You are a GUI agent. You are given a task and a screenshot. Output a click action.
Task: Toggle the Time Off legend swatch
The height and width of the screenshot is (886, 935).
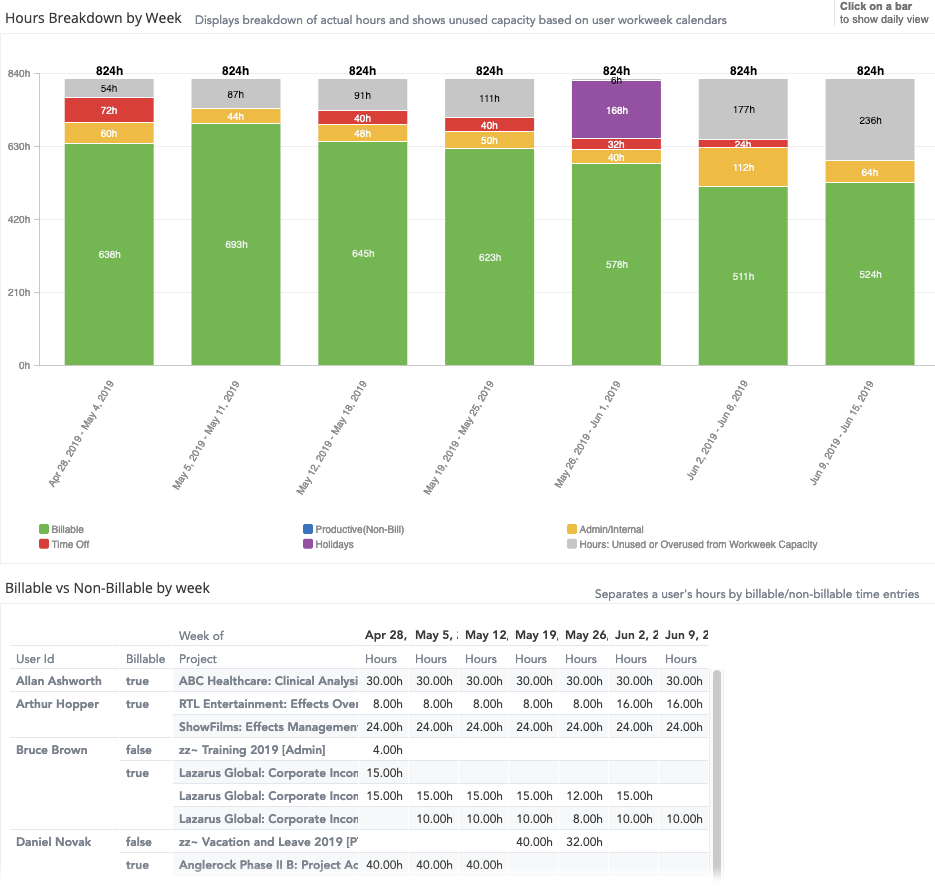[x=44, y=544]
